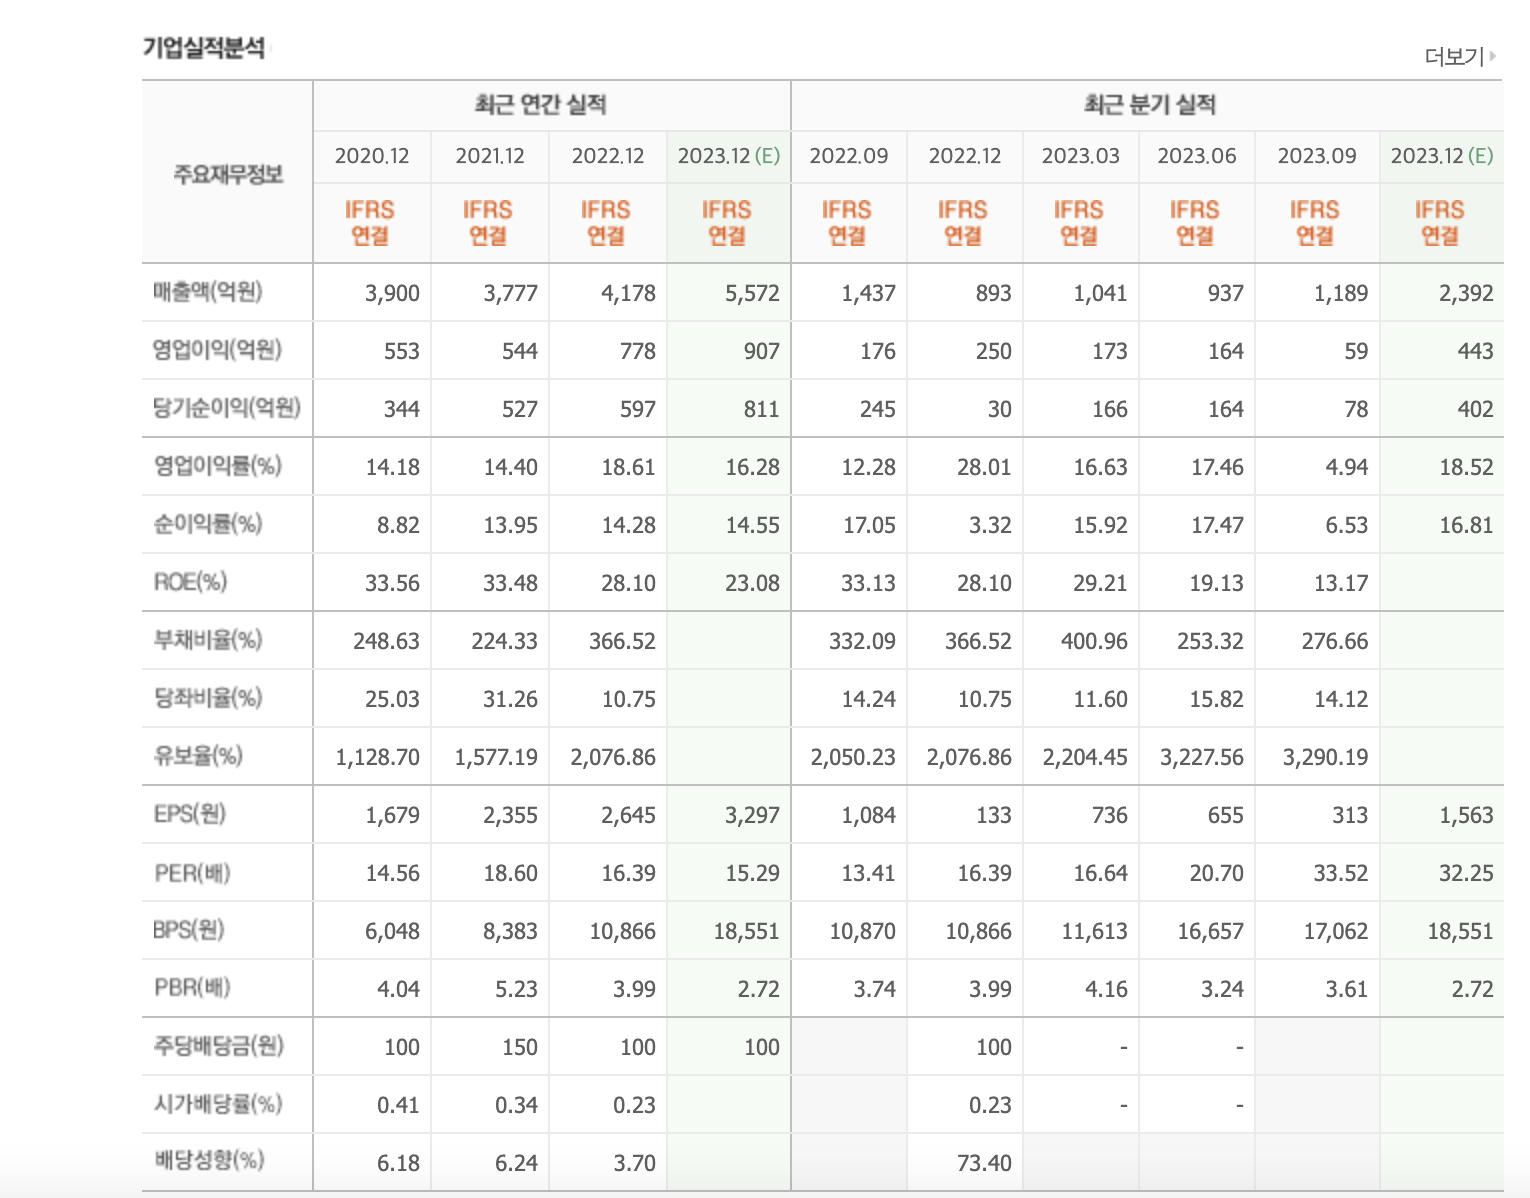Open the 더보기 link
1530x1198 pixels.
tap(1454, 57)
